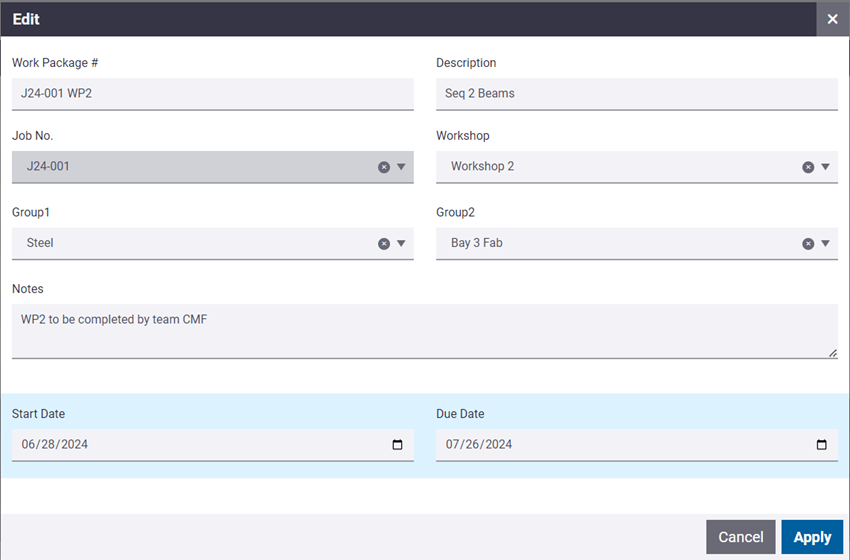Focus the Work Package # field

pyautogui.click(x=212, y=94)
